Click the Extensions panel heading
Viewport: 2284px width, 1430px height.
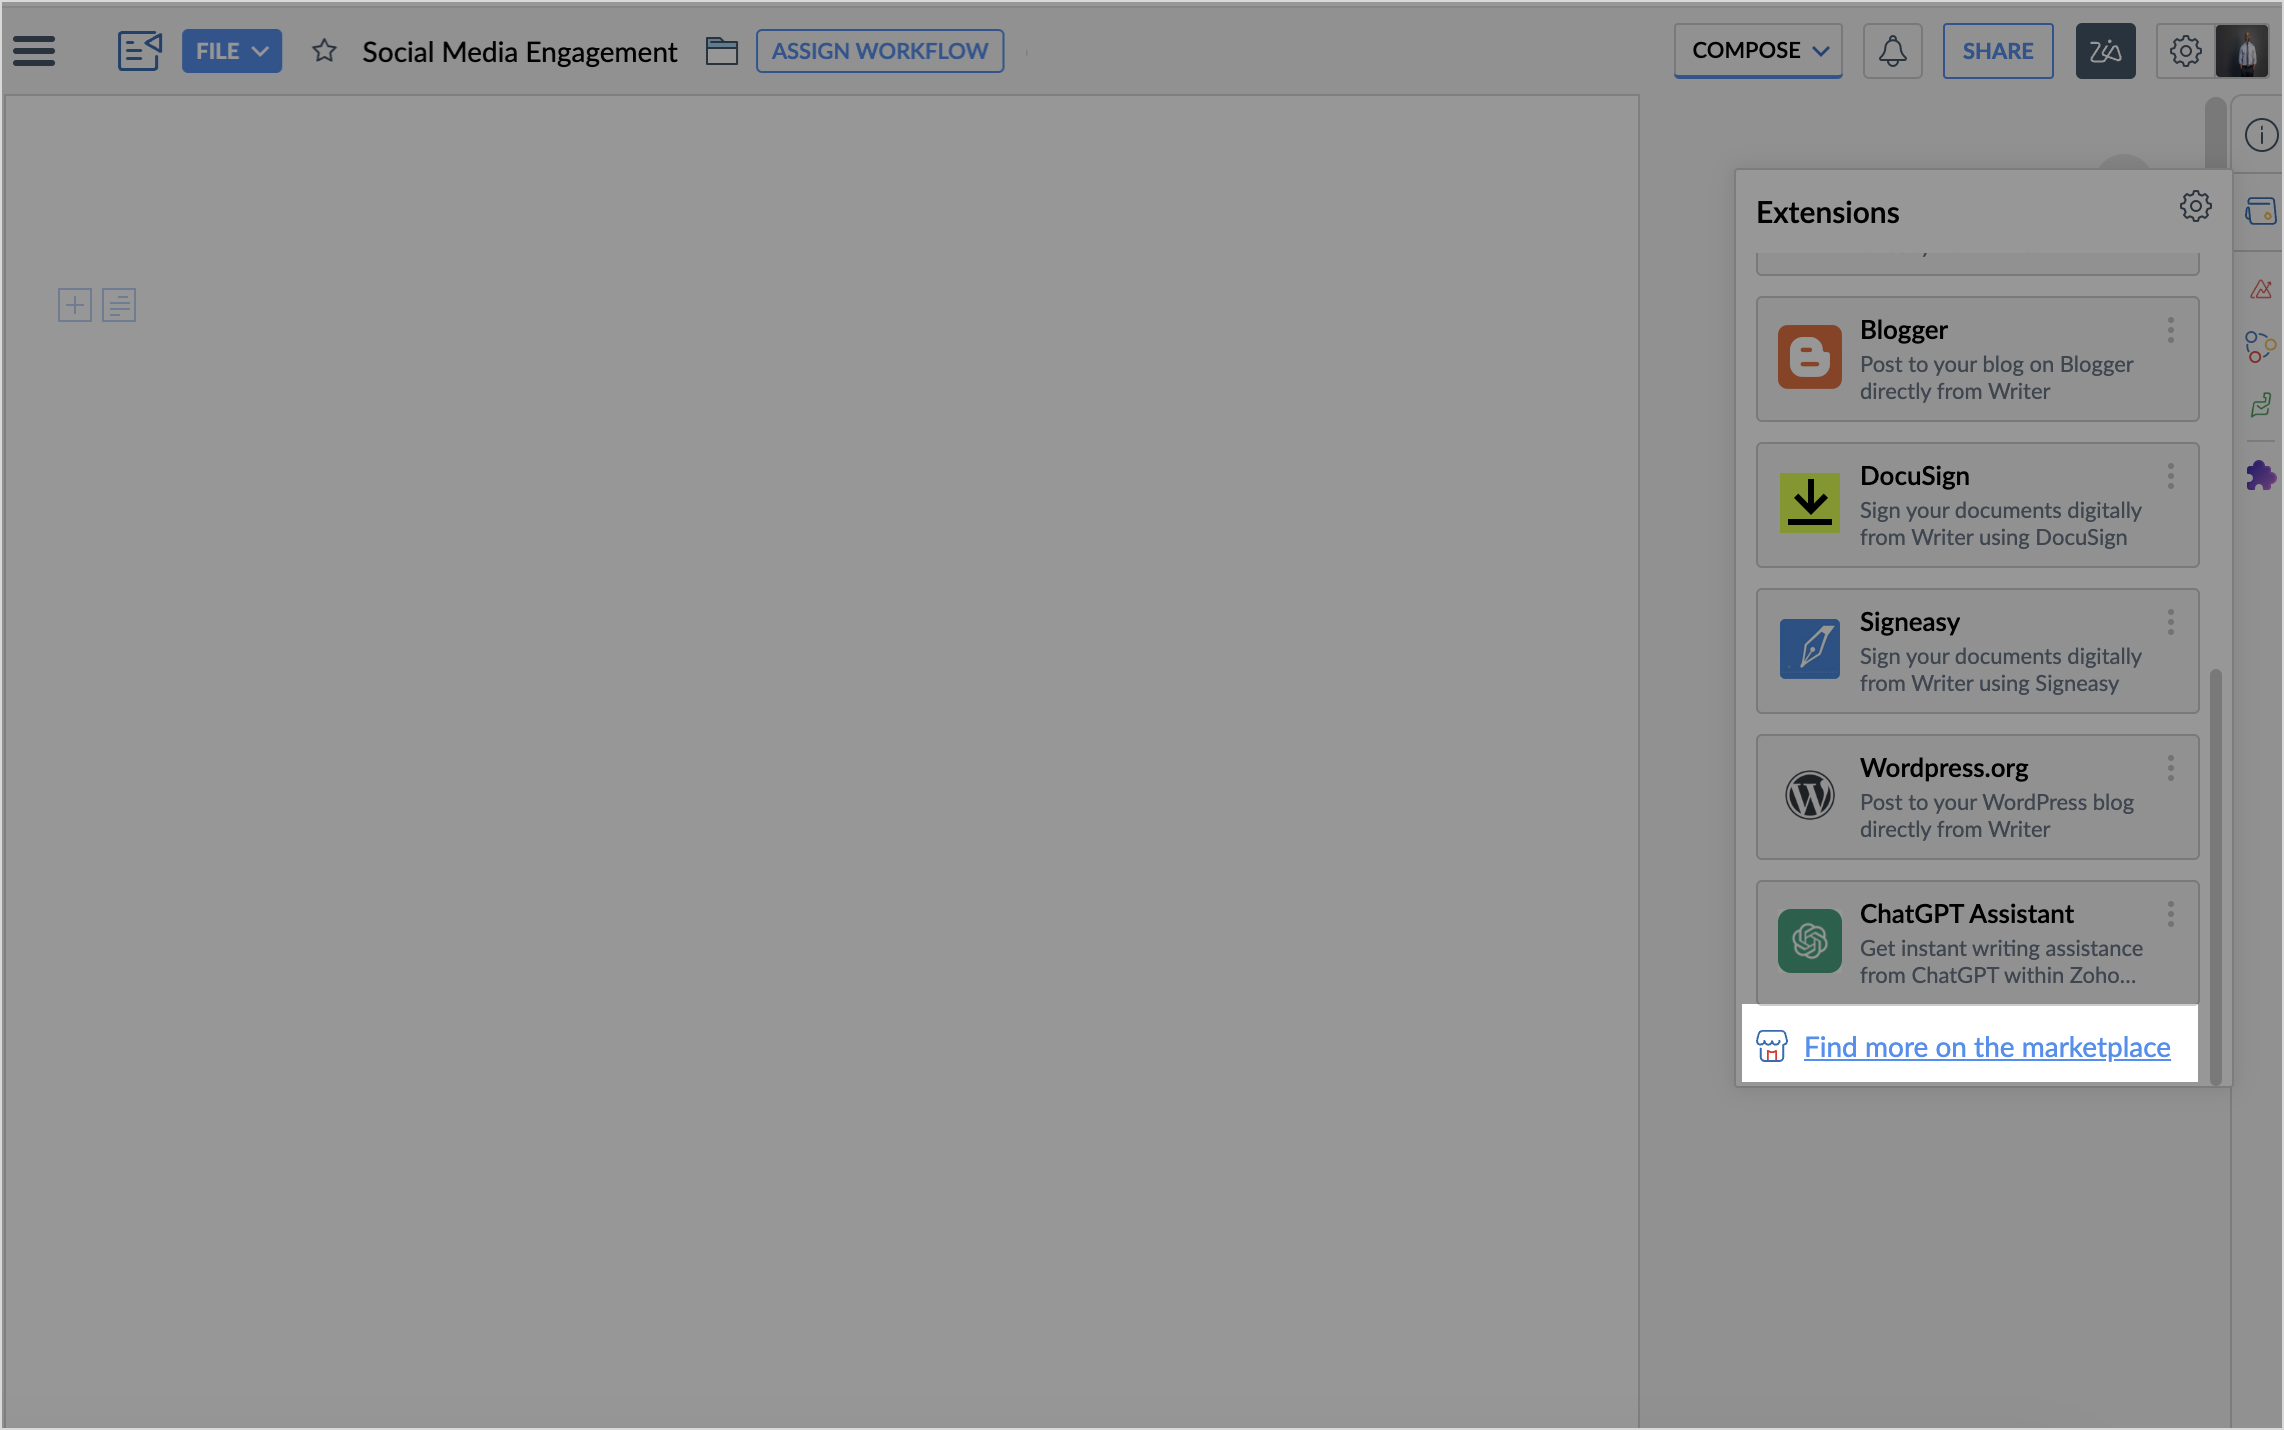(1827, 212)
